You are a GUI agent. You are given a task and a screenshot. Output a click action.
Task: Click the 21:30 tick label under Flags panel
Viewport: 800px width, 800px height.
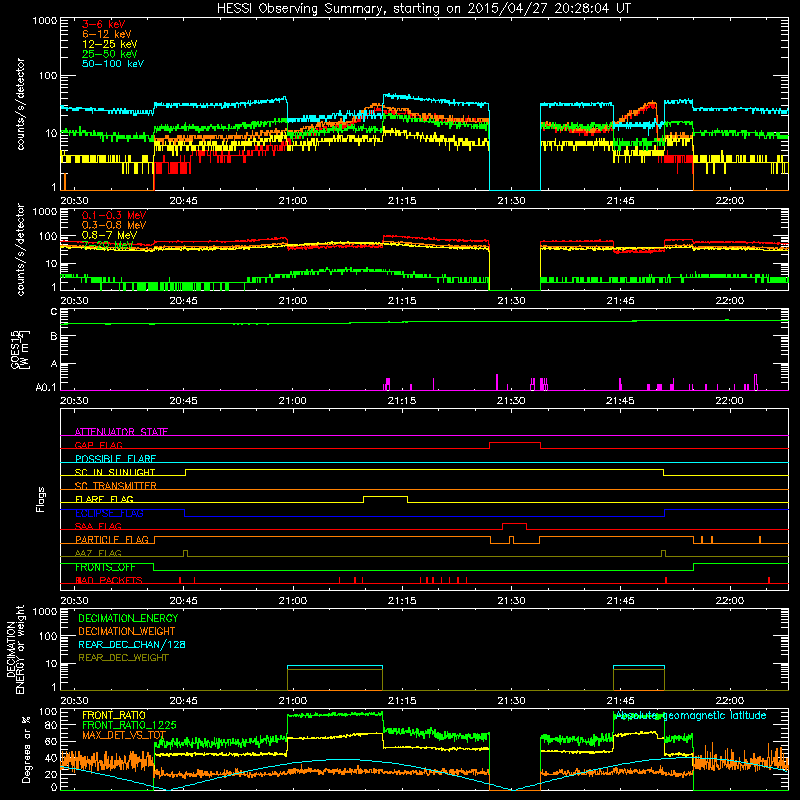(x=511, y=601)
